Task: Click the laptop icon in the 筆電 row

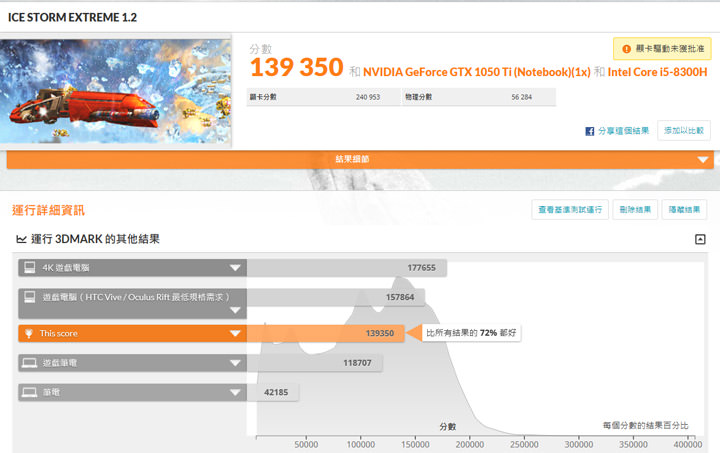Action: click(x=29, y=392)
